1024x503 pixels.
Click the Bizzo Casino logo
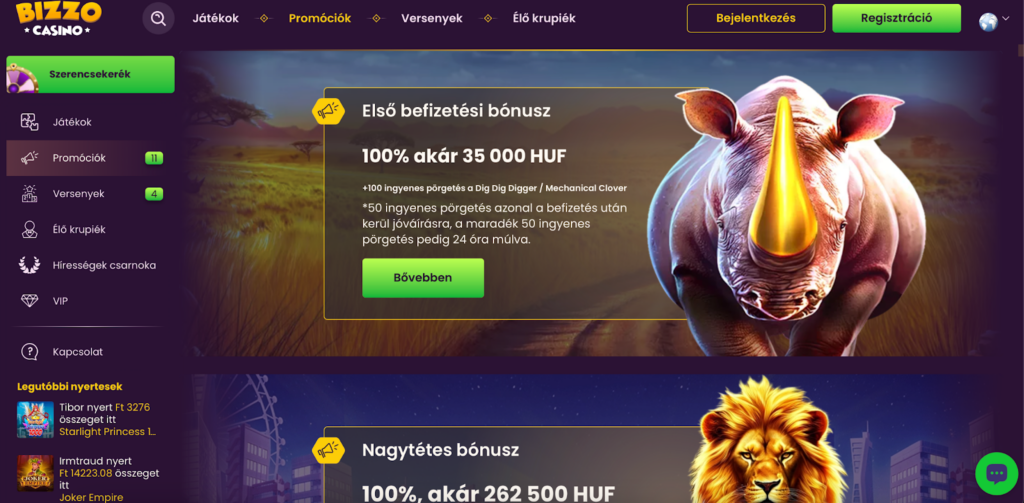59,18
